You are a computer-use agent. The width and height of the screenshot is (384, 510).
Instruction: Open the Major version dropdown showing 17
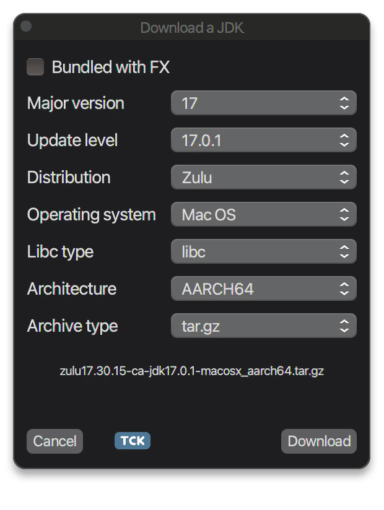(x=264, y=103)
